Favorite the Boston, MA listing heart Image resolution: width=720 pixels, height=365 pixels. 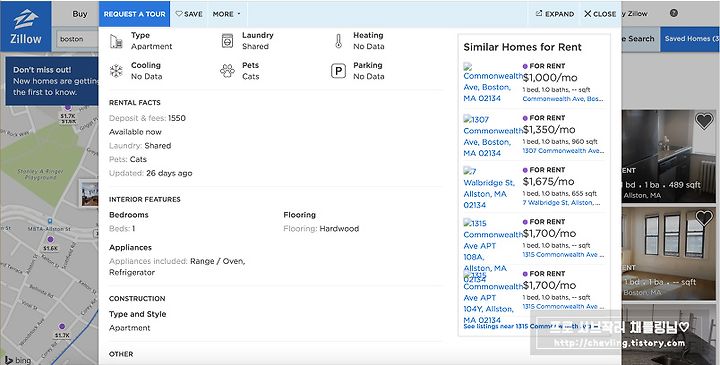click(704, 219)
